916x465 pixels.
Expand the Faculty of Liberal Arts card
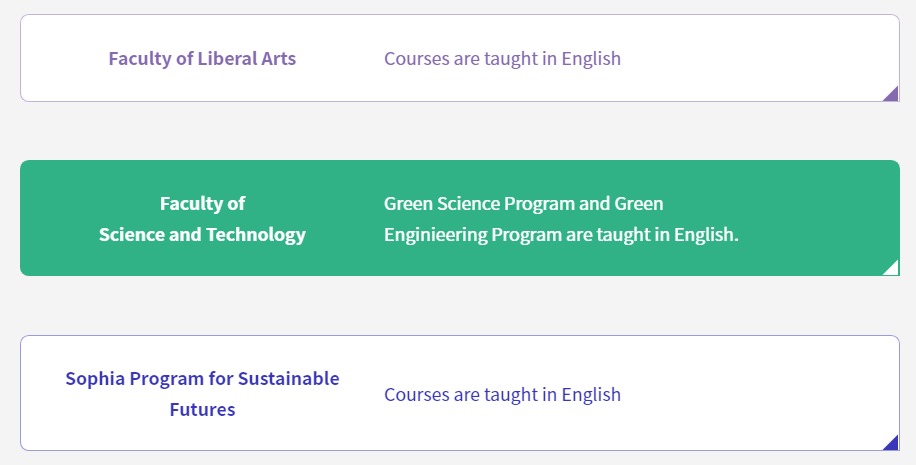click(x=460, y=58)
